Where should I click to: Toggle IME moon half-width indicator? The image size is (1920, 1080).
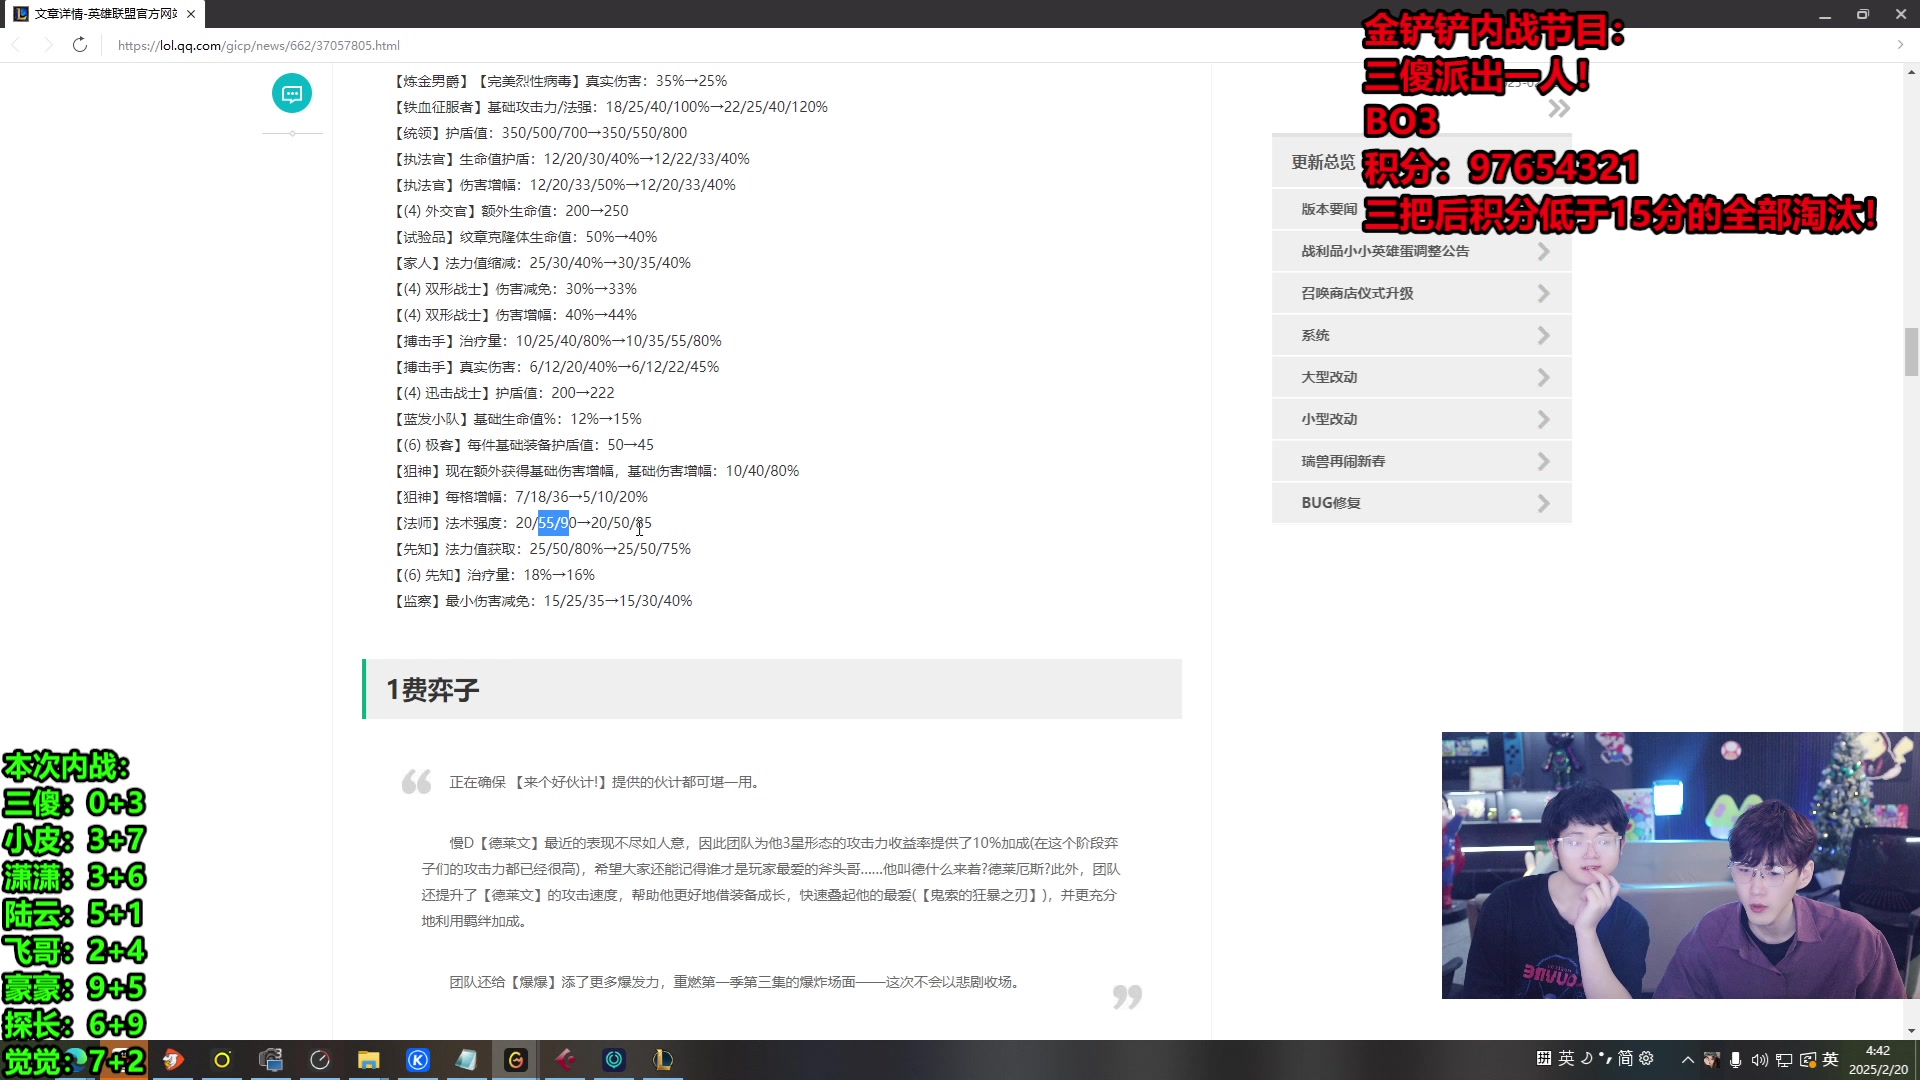1586,1058
